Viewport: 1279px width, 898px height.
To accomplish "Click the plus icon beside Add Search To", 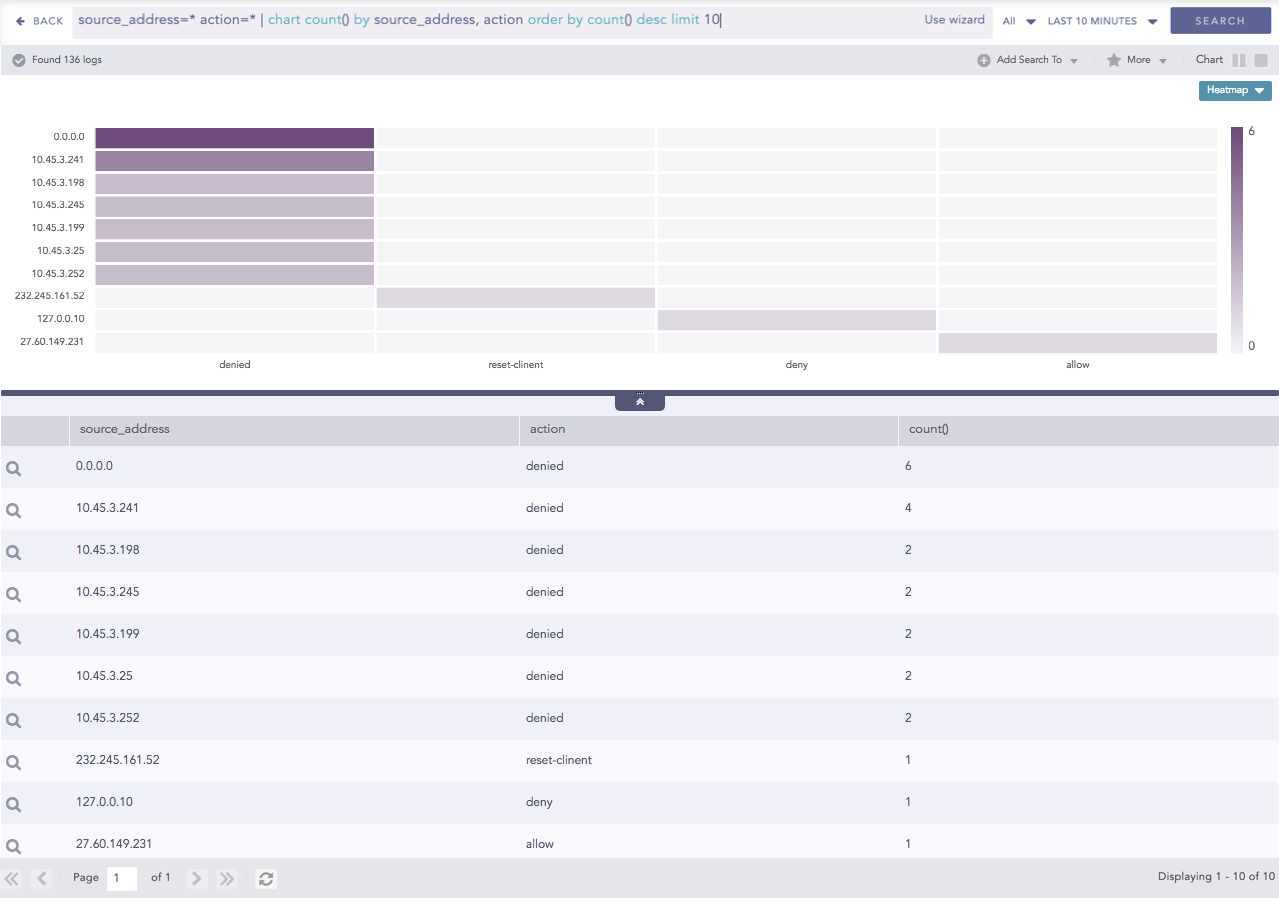I will (x=982, y=60).
